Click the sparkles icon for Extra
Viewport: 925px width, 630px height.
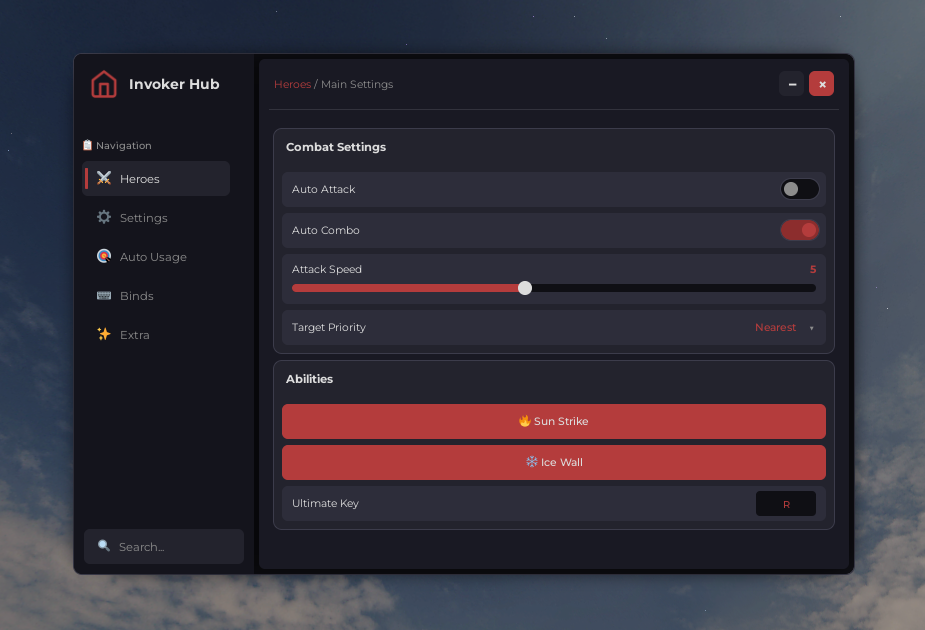click(x=104, y=335)
